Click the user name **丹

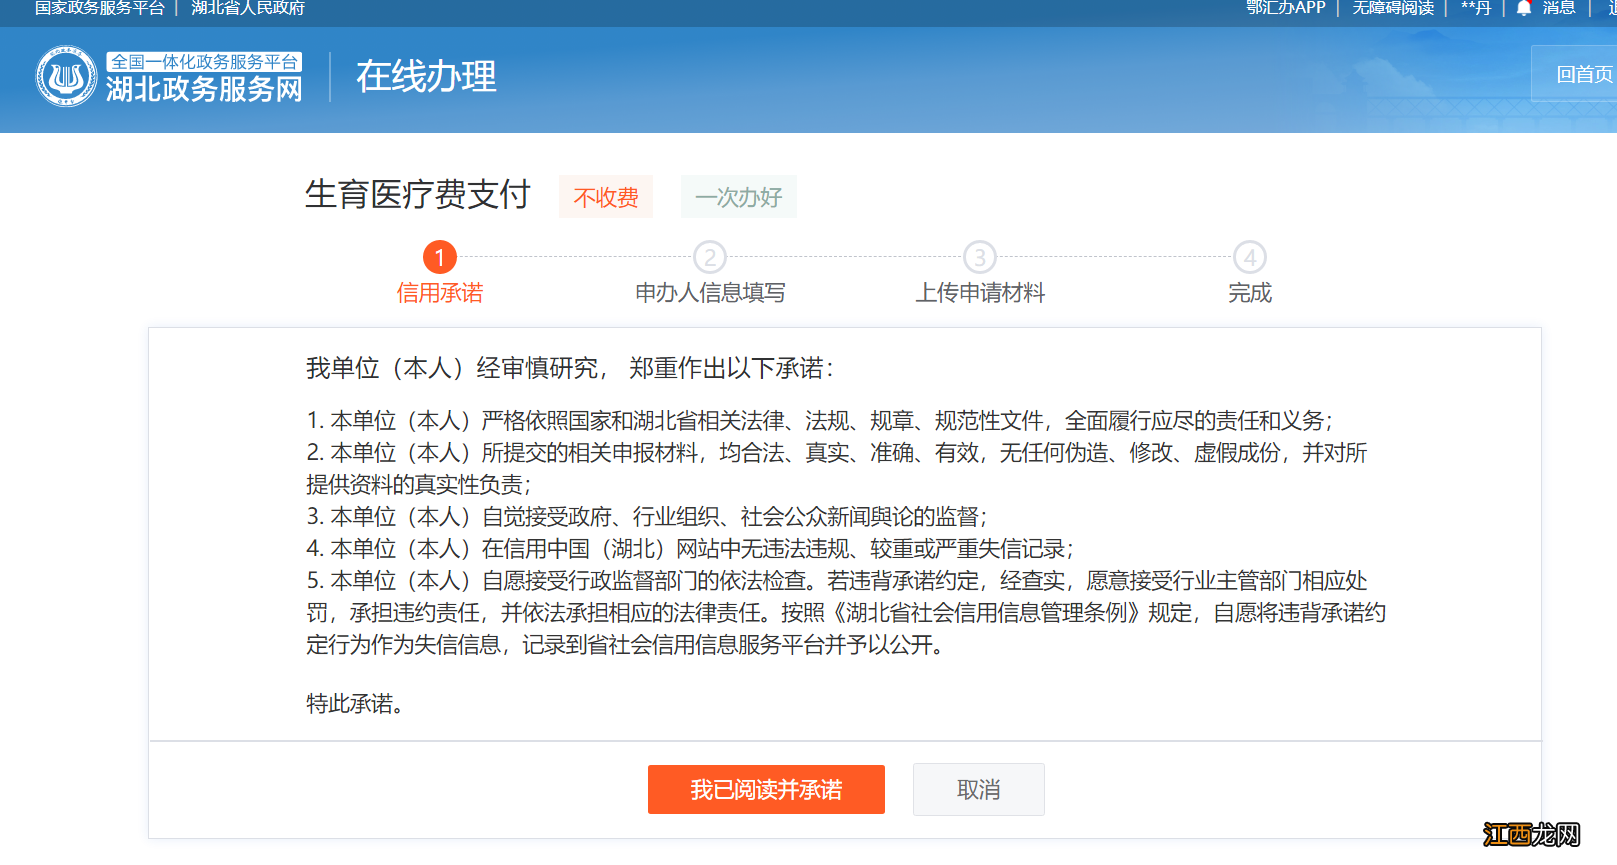click(x=1476, y=8)
